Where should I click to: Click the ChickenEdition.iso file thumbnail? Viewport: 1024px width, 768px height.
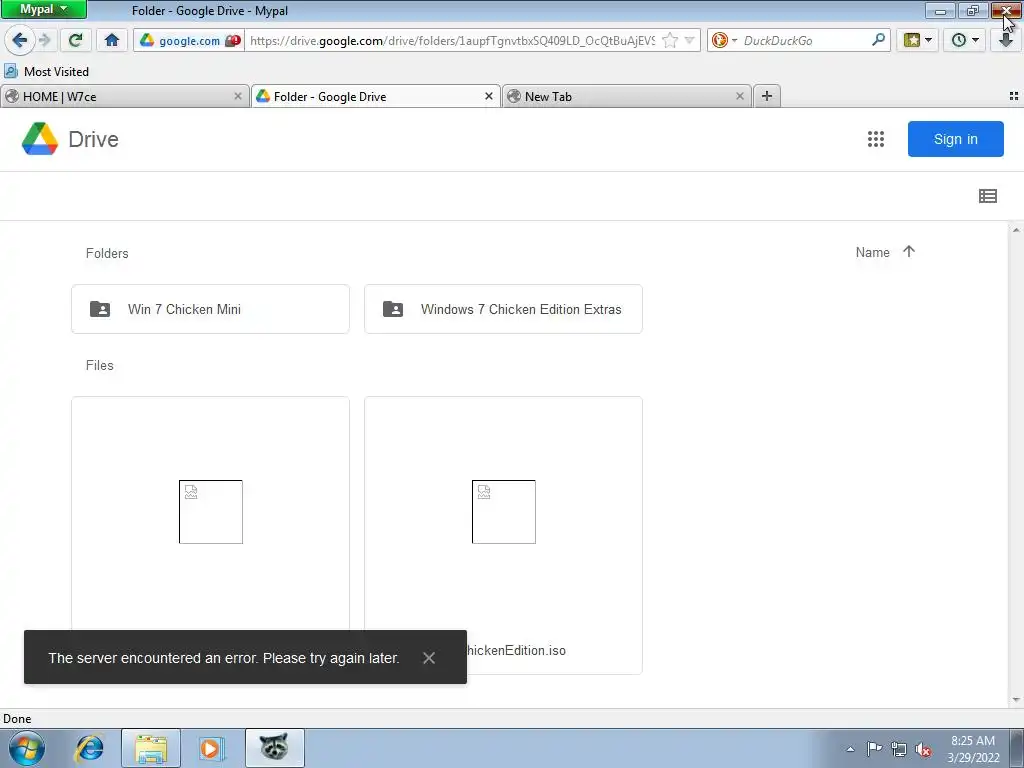pyautogui.click(x=504, y=512)
